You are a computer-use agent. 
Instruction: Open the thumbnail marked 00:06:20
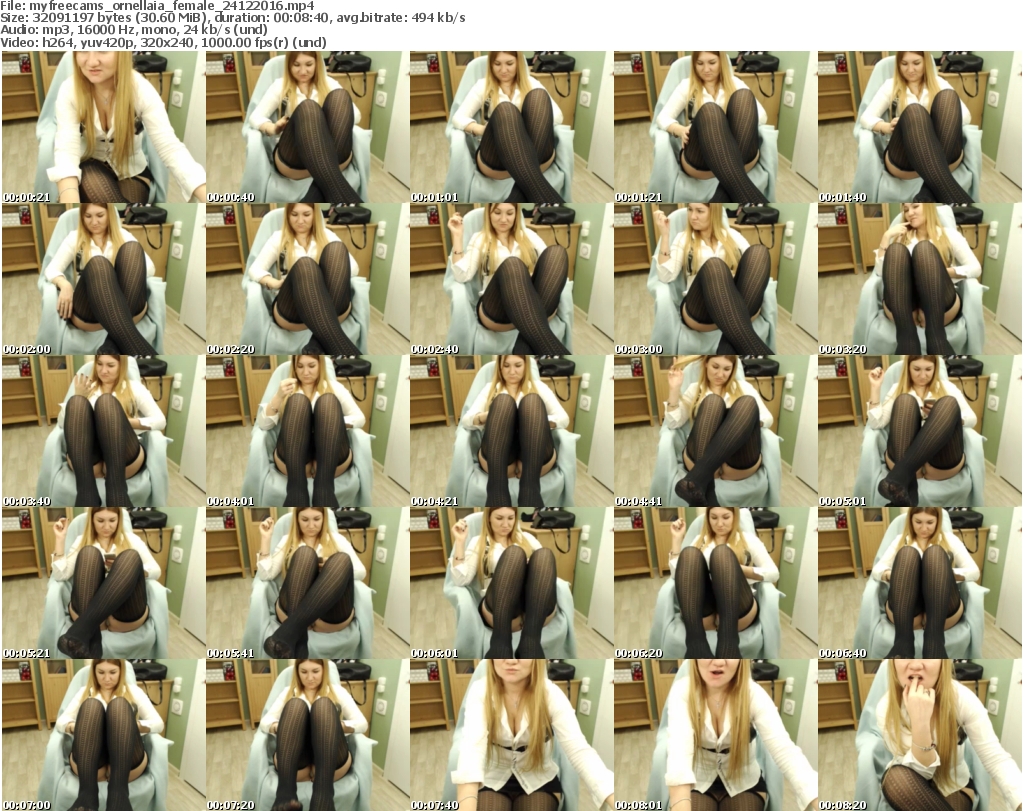click(716, 583)
